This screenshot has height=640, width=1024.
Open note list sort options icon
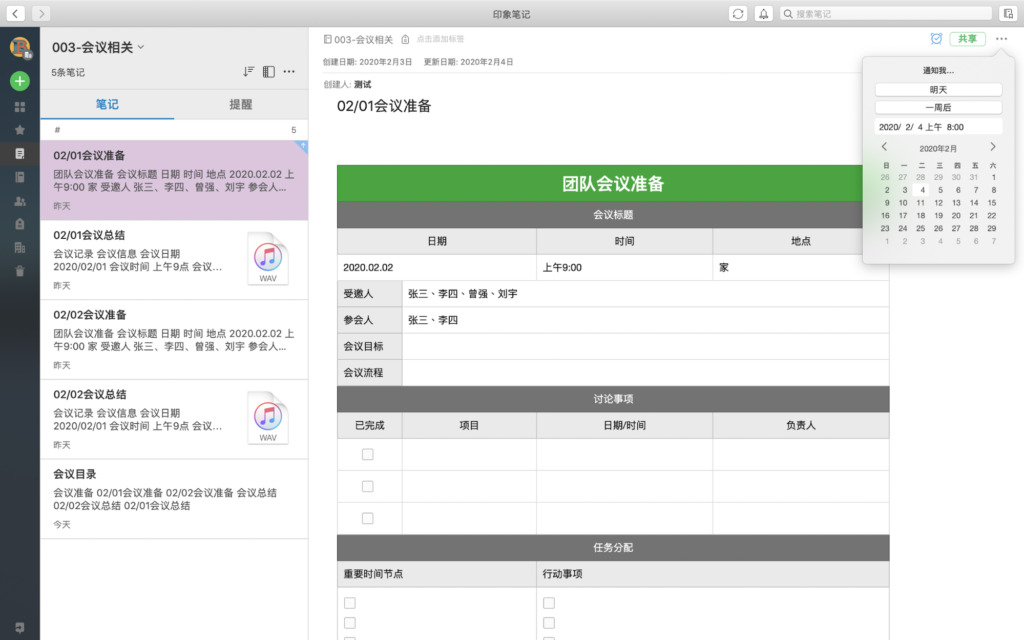(248, 72)
